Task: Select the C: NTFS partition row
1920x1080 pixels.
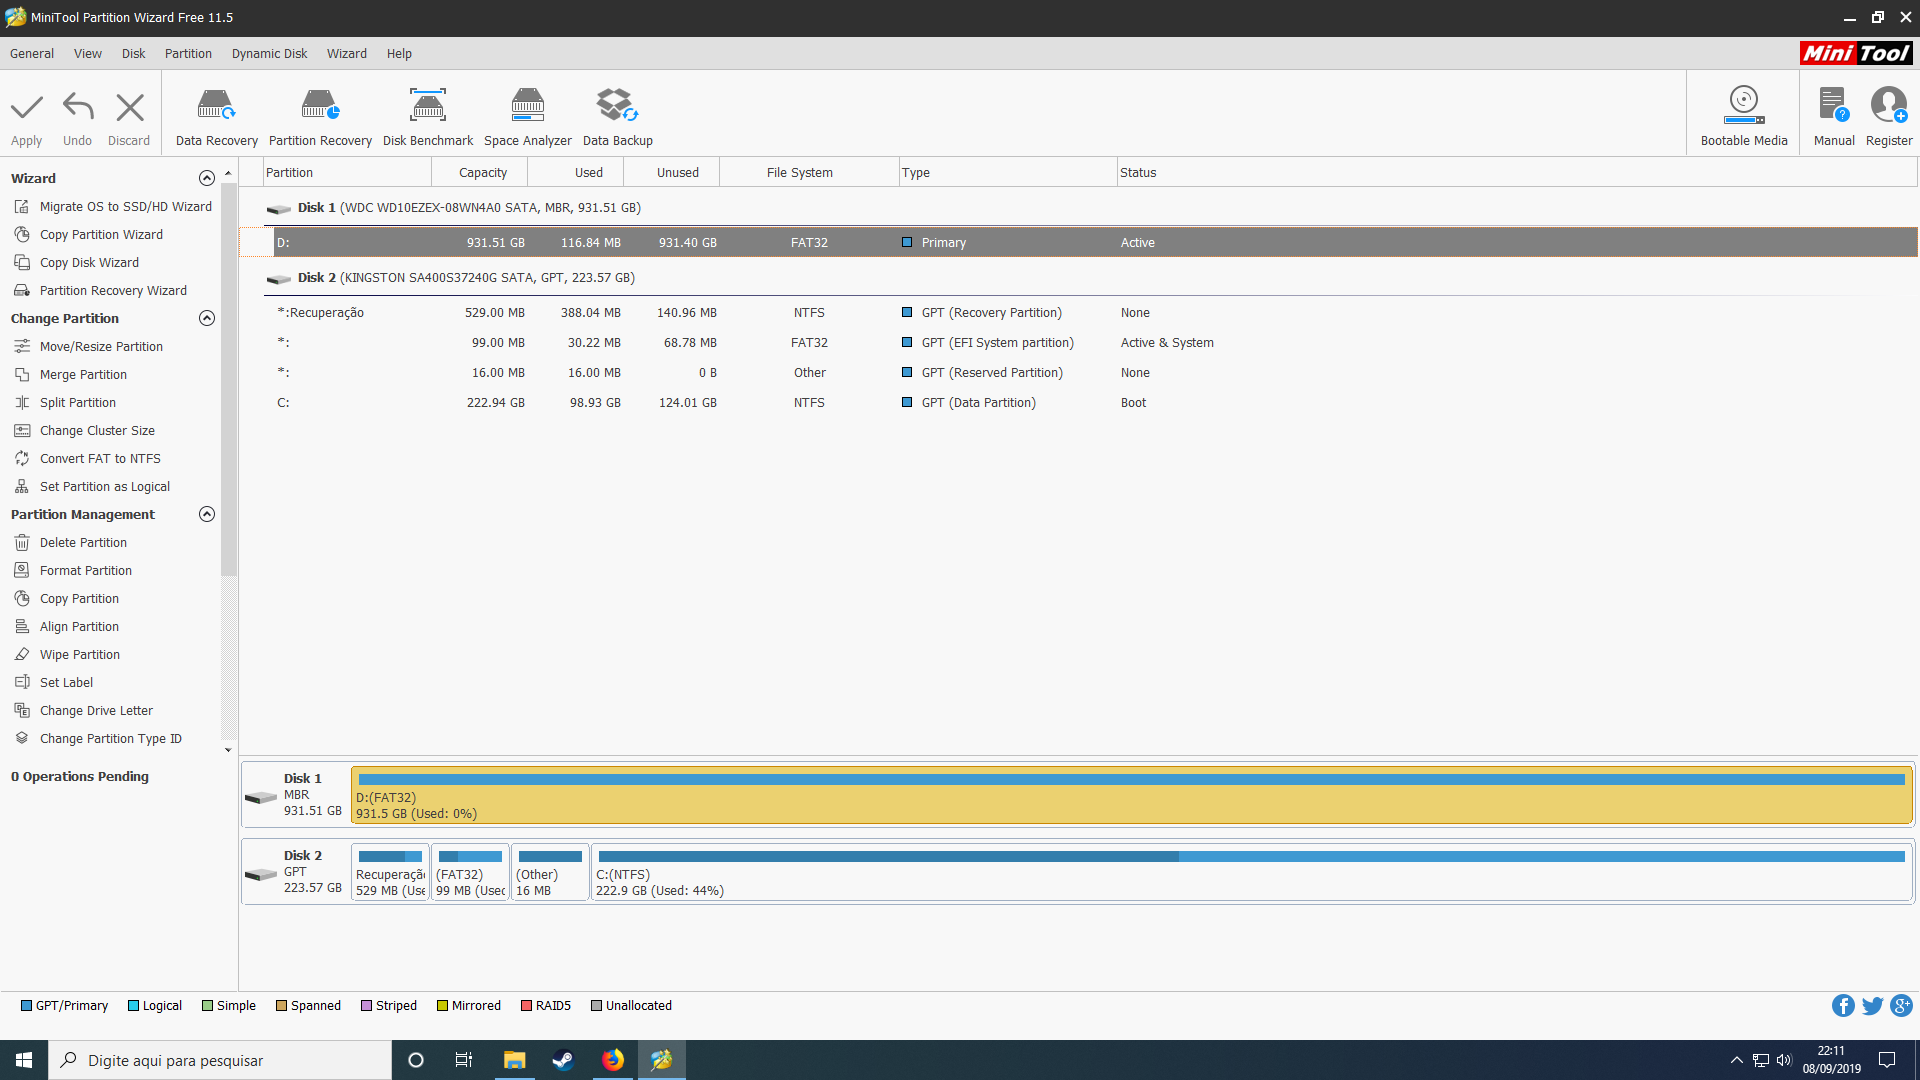Action: (1095, 403)
